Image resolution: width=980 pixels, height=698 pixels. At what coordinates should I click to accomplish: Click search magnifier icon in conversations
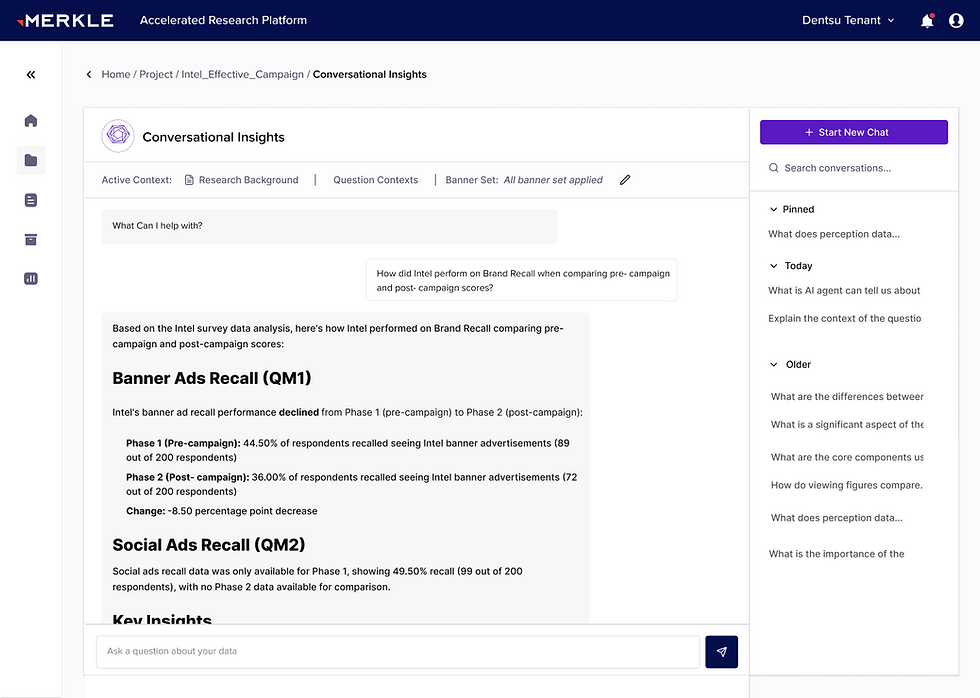774,168
